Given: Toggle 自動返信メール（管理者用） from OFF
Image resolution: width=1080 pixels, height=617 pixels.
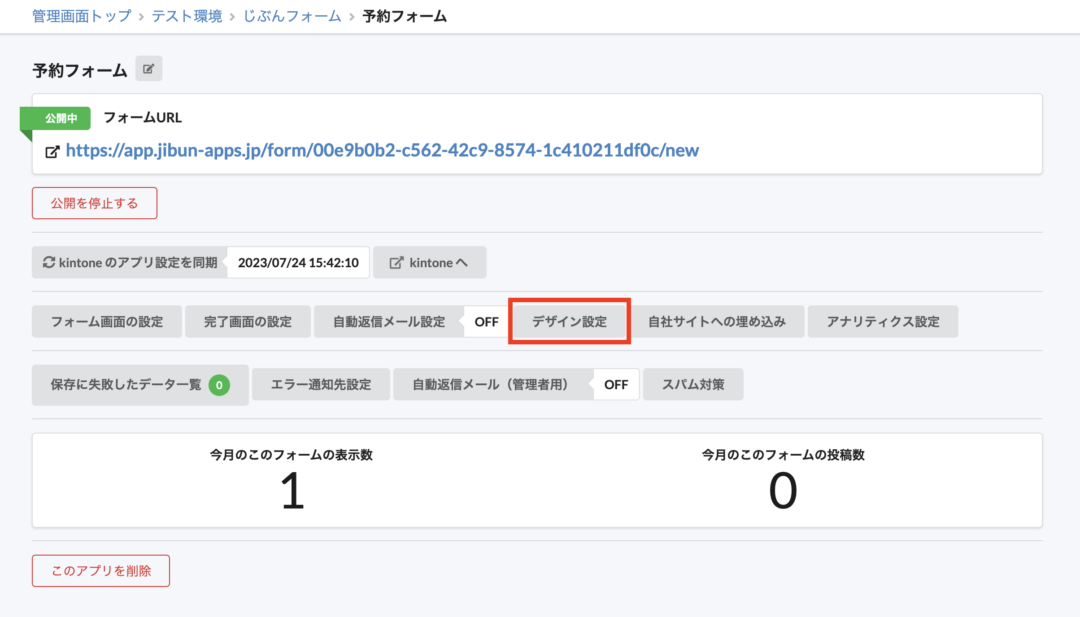Looking at the screenshot, I should coord(615,384).
